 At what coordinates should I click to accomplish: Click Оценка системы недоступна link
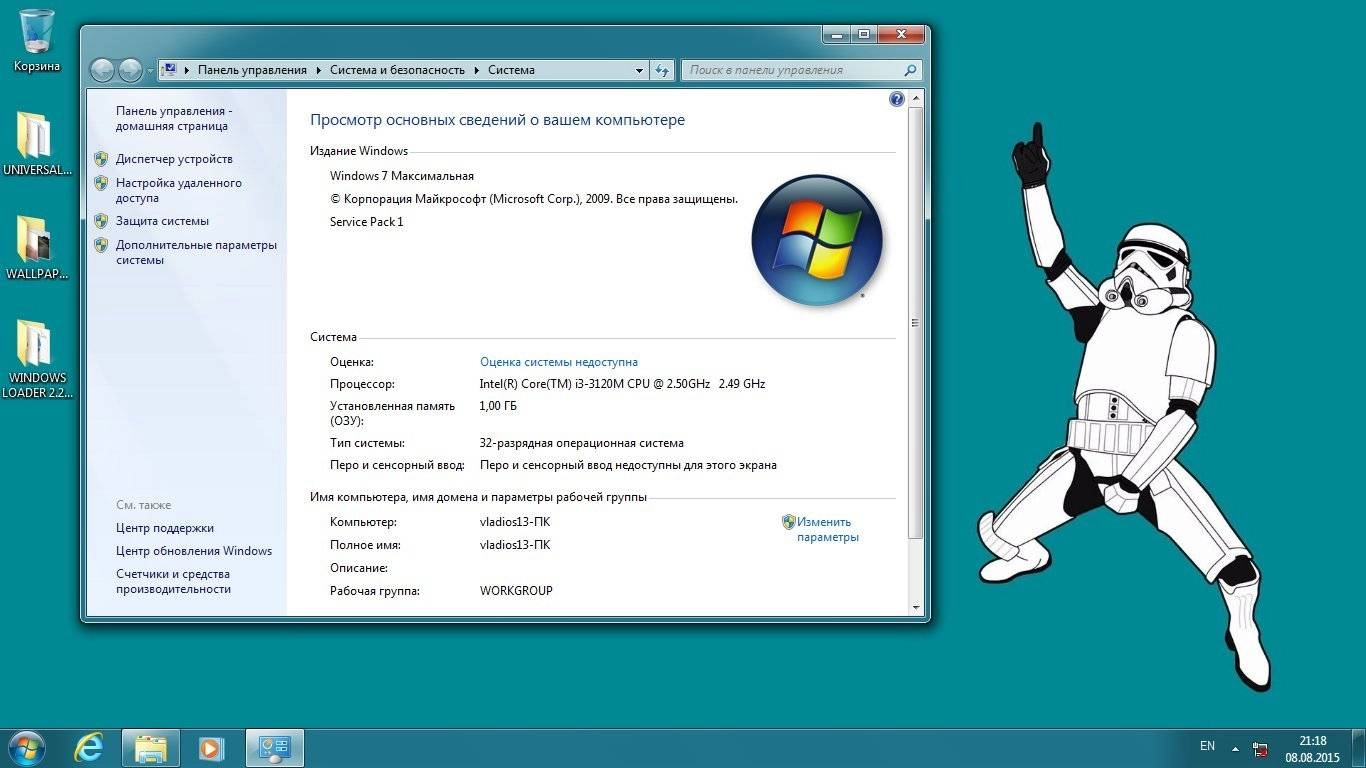point(559,362)
